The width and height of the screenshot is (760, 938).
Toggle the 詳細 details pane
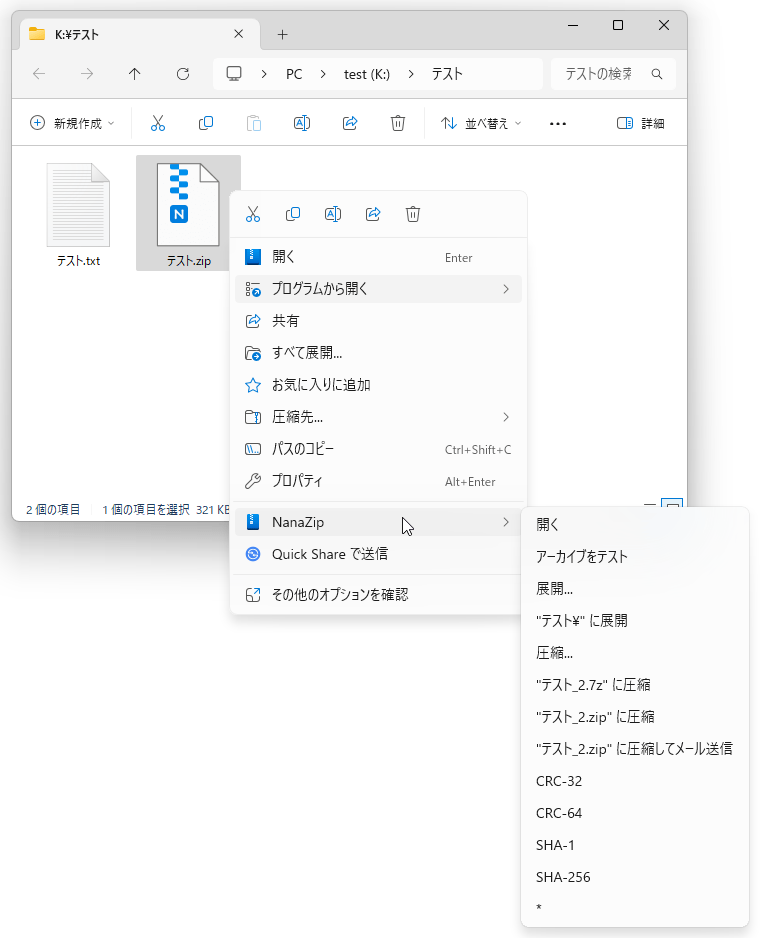click(x=640, y=123)
